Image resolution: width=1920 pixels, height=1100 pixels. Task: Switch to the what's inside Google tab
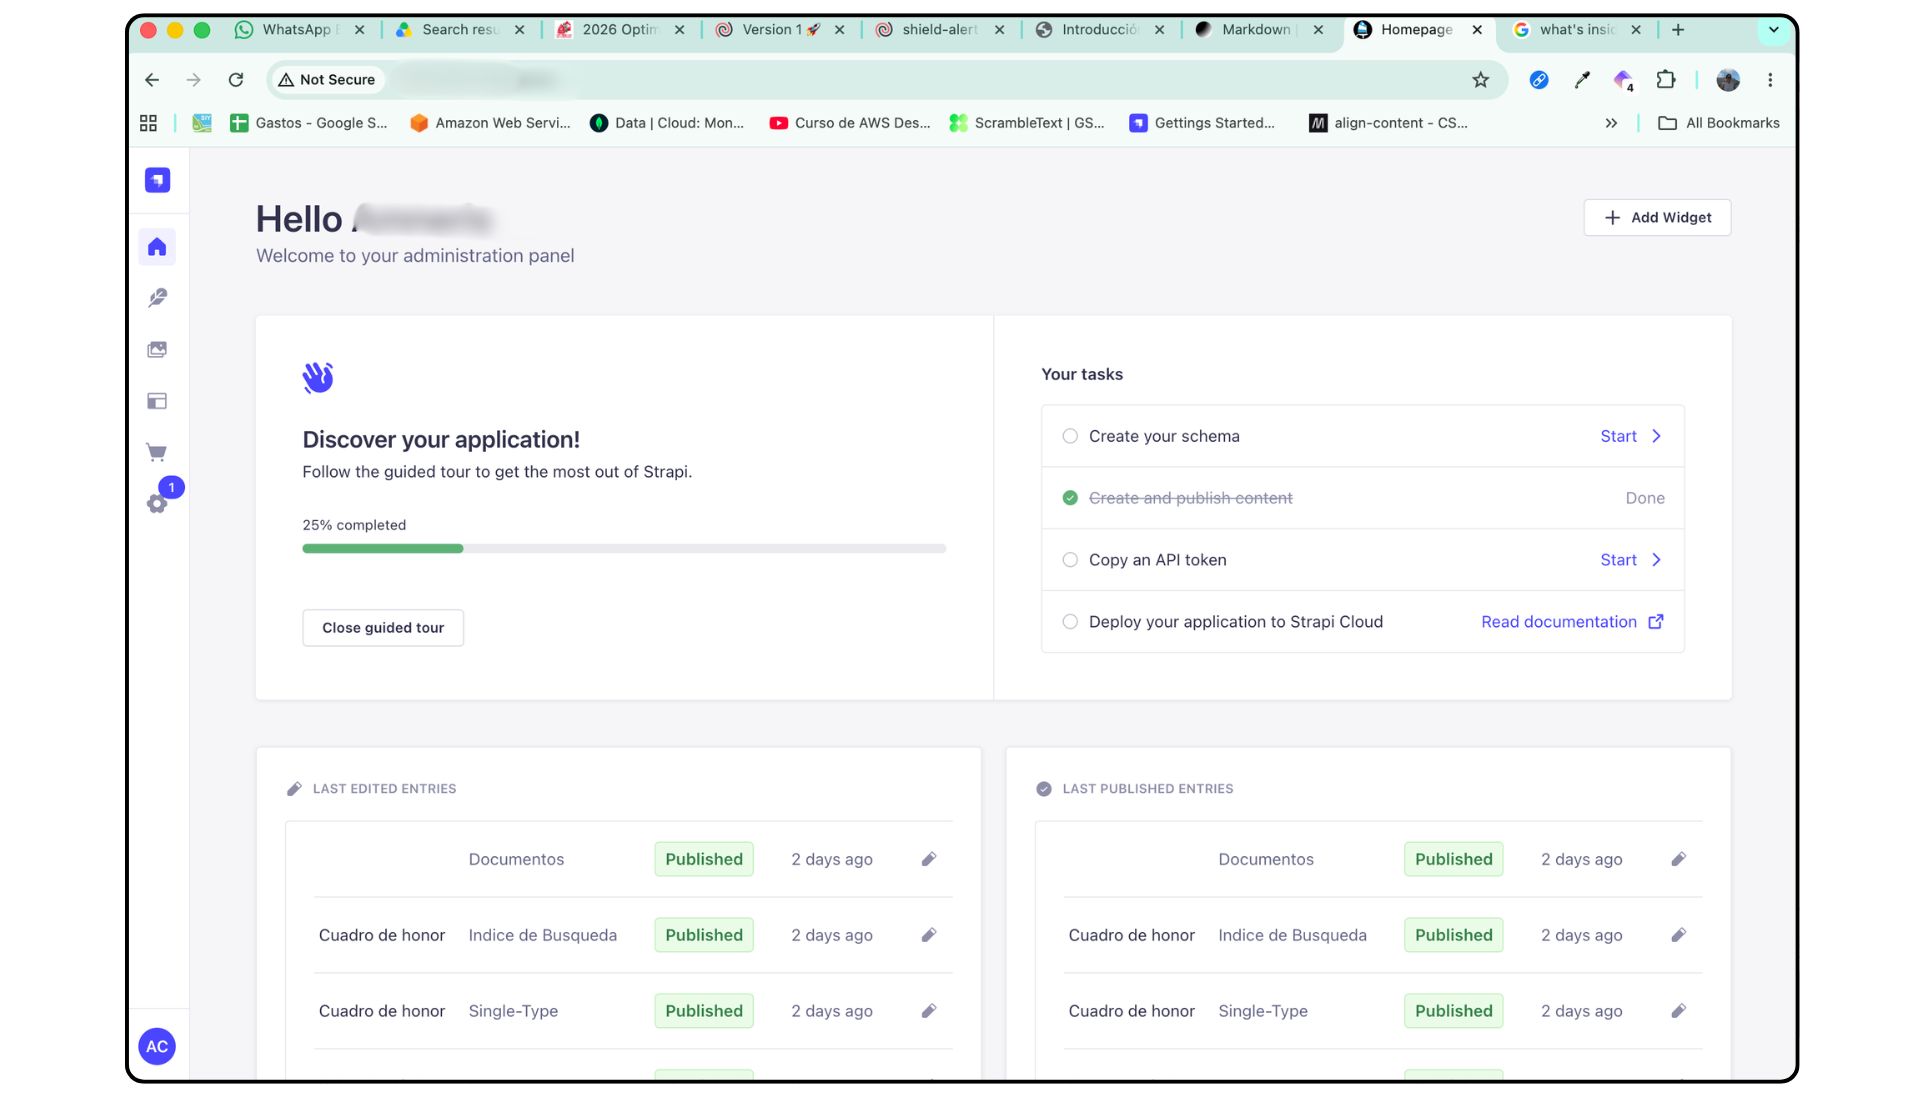(1576, 30)
